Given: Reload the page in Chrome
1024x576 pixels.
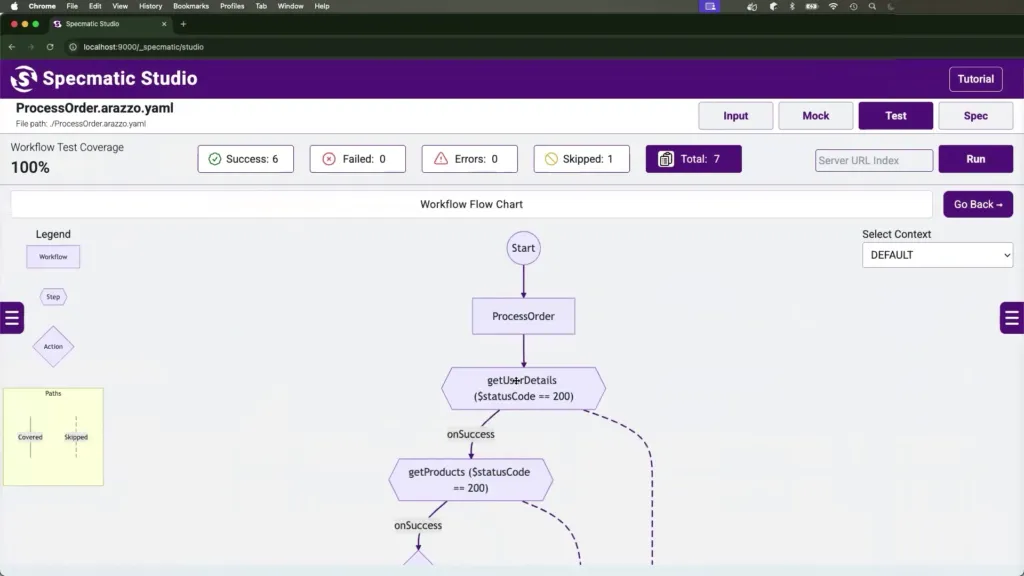Looking at the screenshot, I should [50, 47].
